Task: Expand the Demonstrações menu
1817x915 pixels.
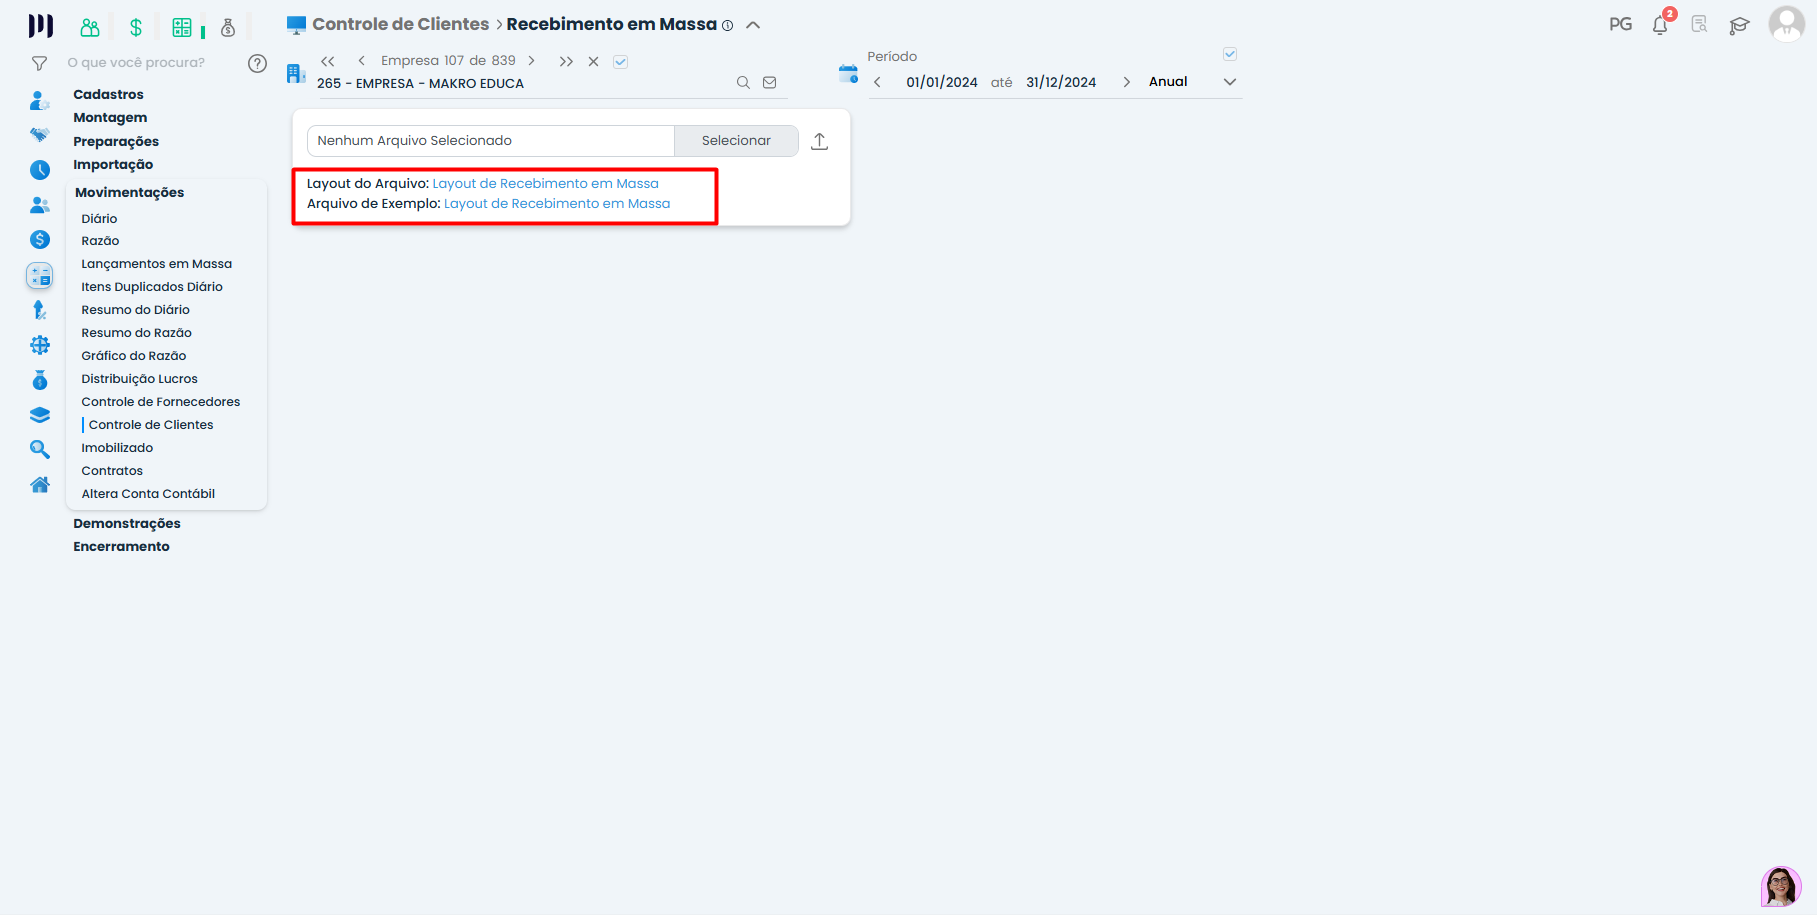Action: pos(127,523)
